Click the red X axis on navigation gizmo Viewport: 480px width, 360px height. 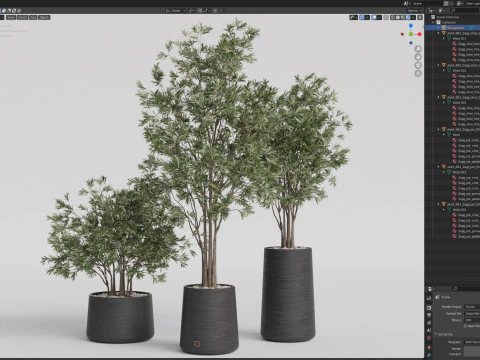[x=419, y=34]
